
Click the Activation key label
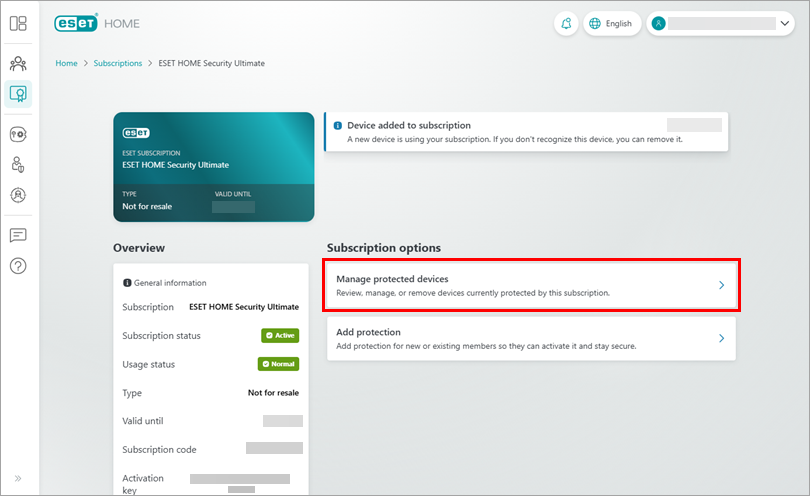(143, 484)
